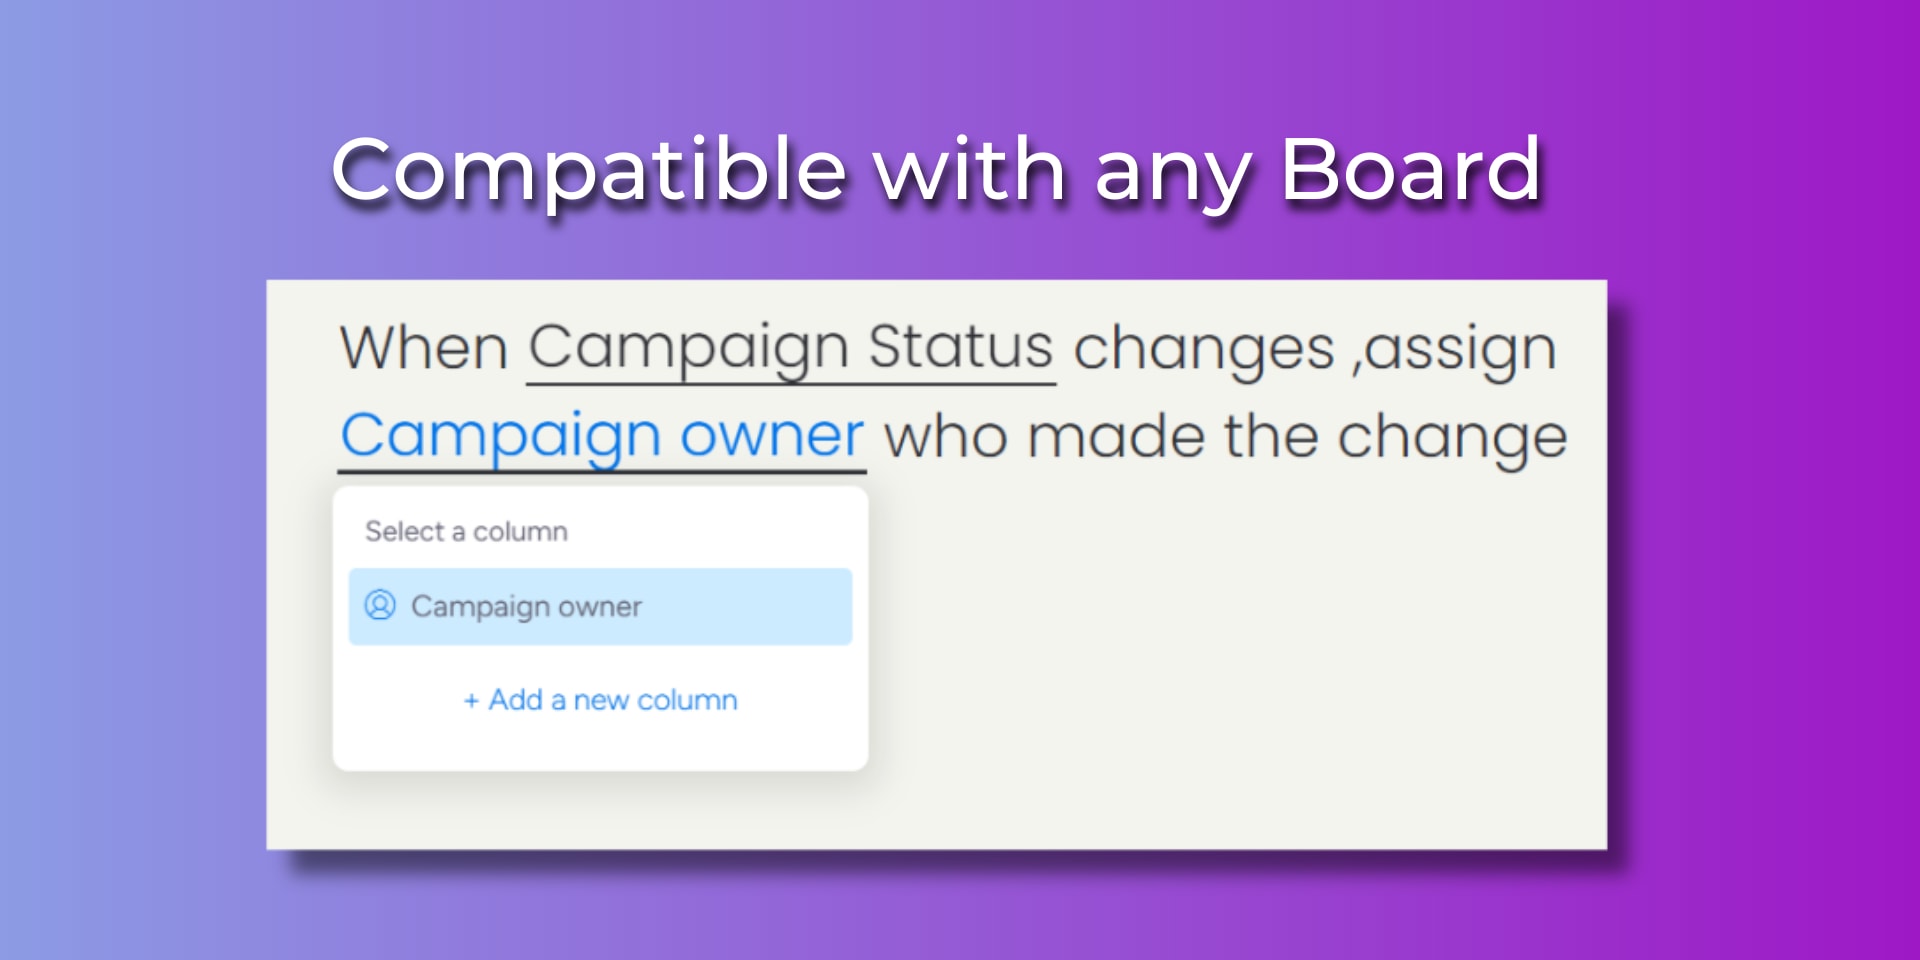Open the blue Campaign owner sentence field
This screenshot has width=1920, height=960.
(602, 438)
